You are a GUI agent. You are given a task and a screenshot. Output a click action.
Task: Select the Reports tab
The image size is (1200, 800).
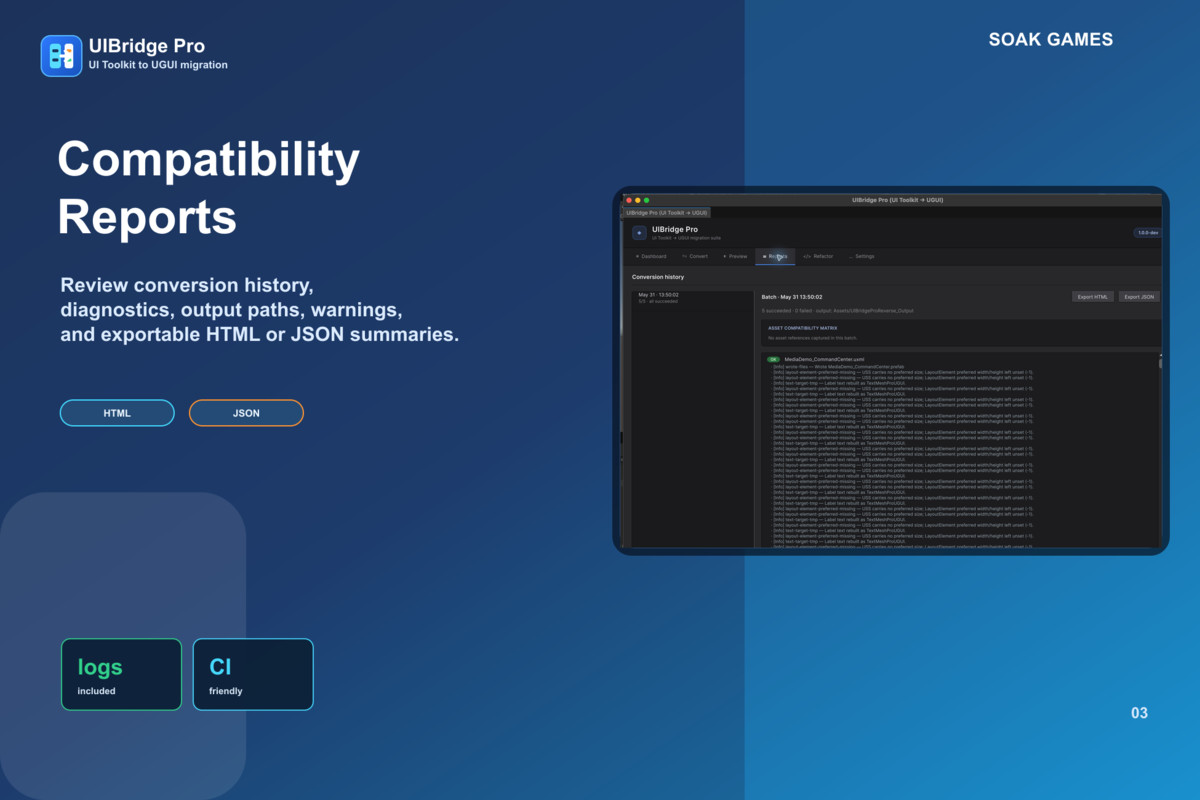[775, 256]
